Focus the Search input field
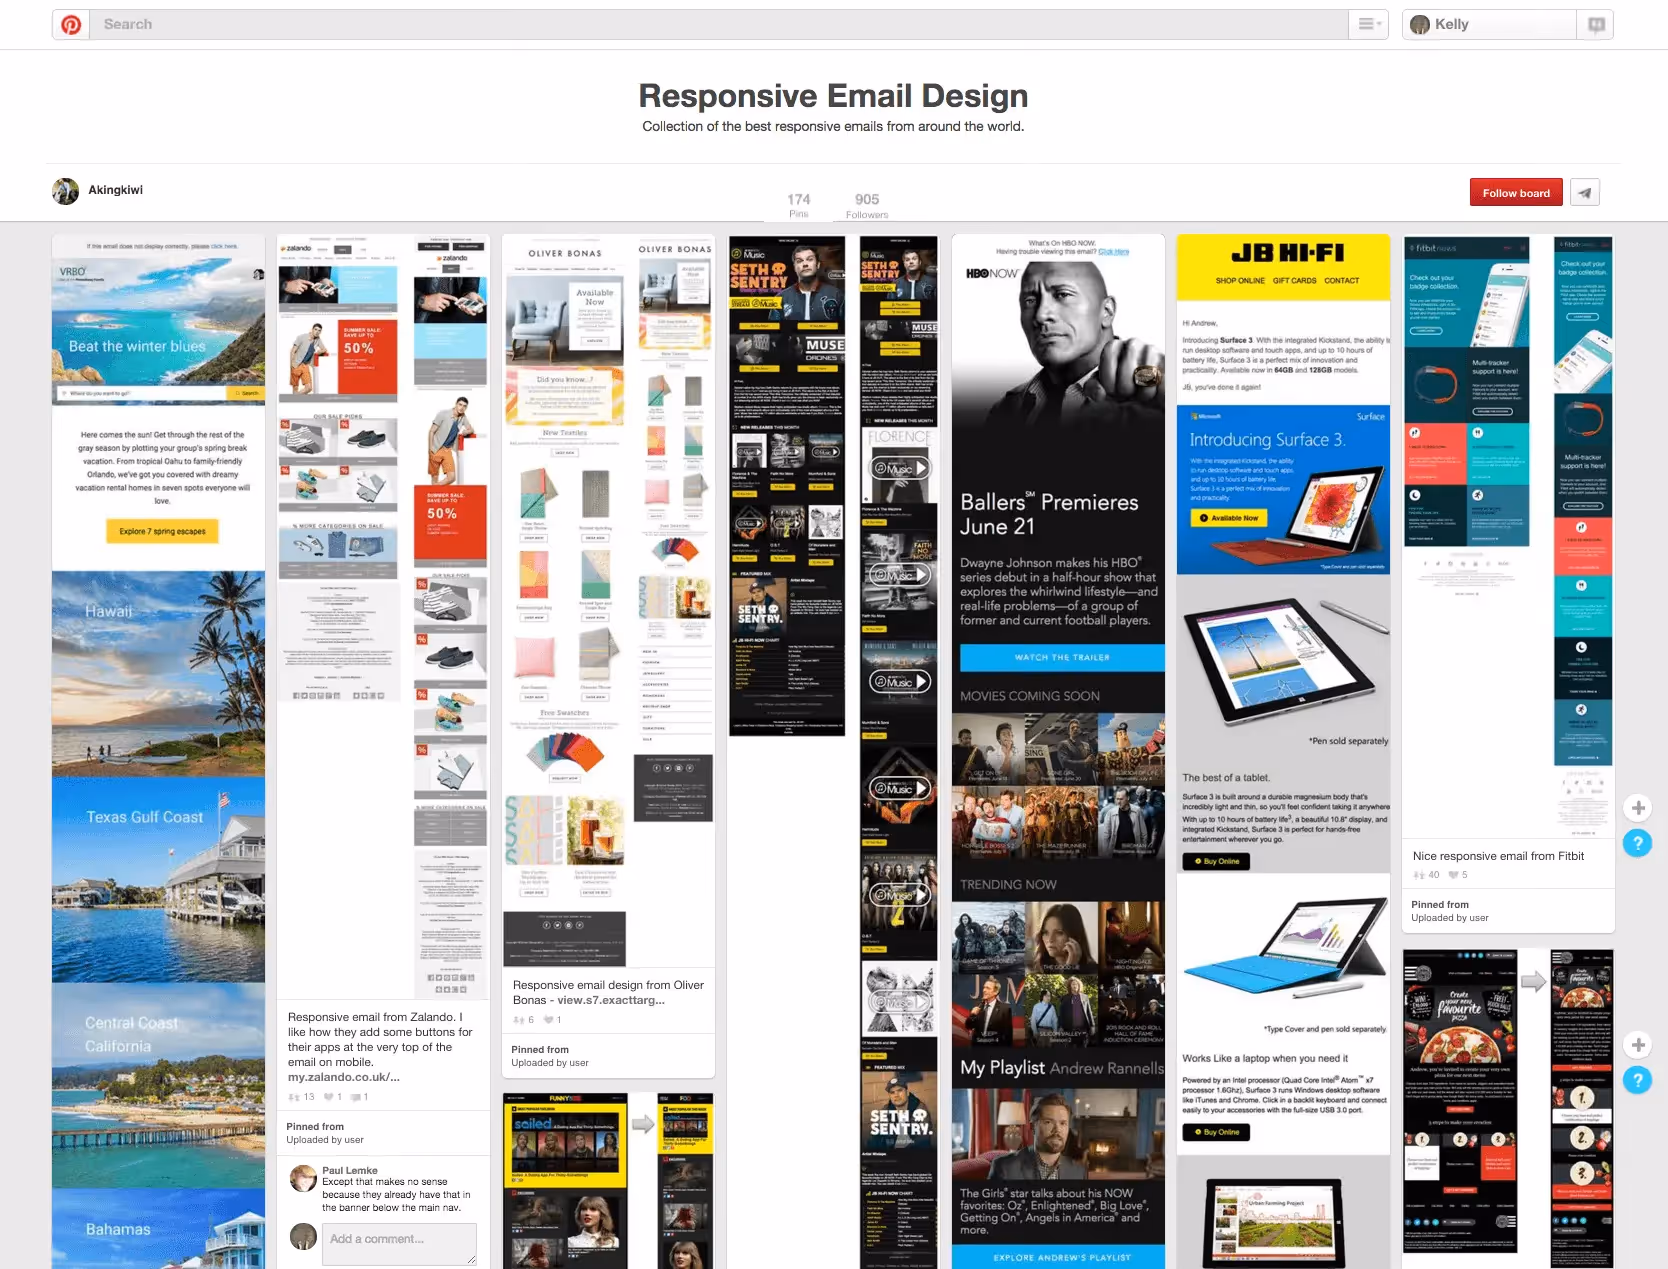 coord(718,24)
